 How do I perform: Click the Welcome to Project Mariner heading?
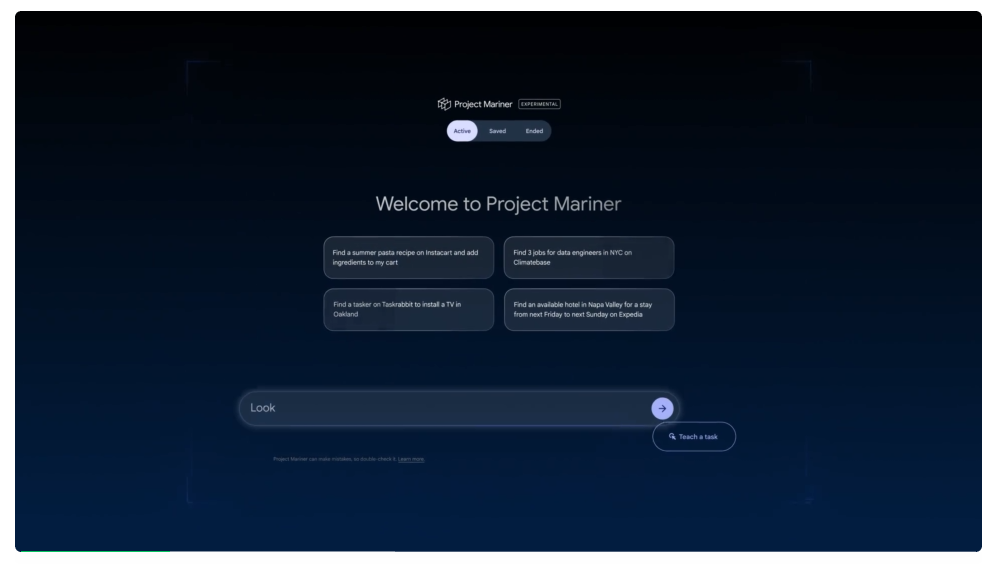tap(498, 204)
